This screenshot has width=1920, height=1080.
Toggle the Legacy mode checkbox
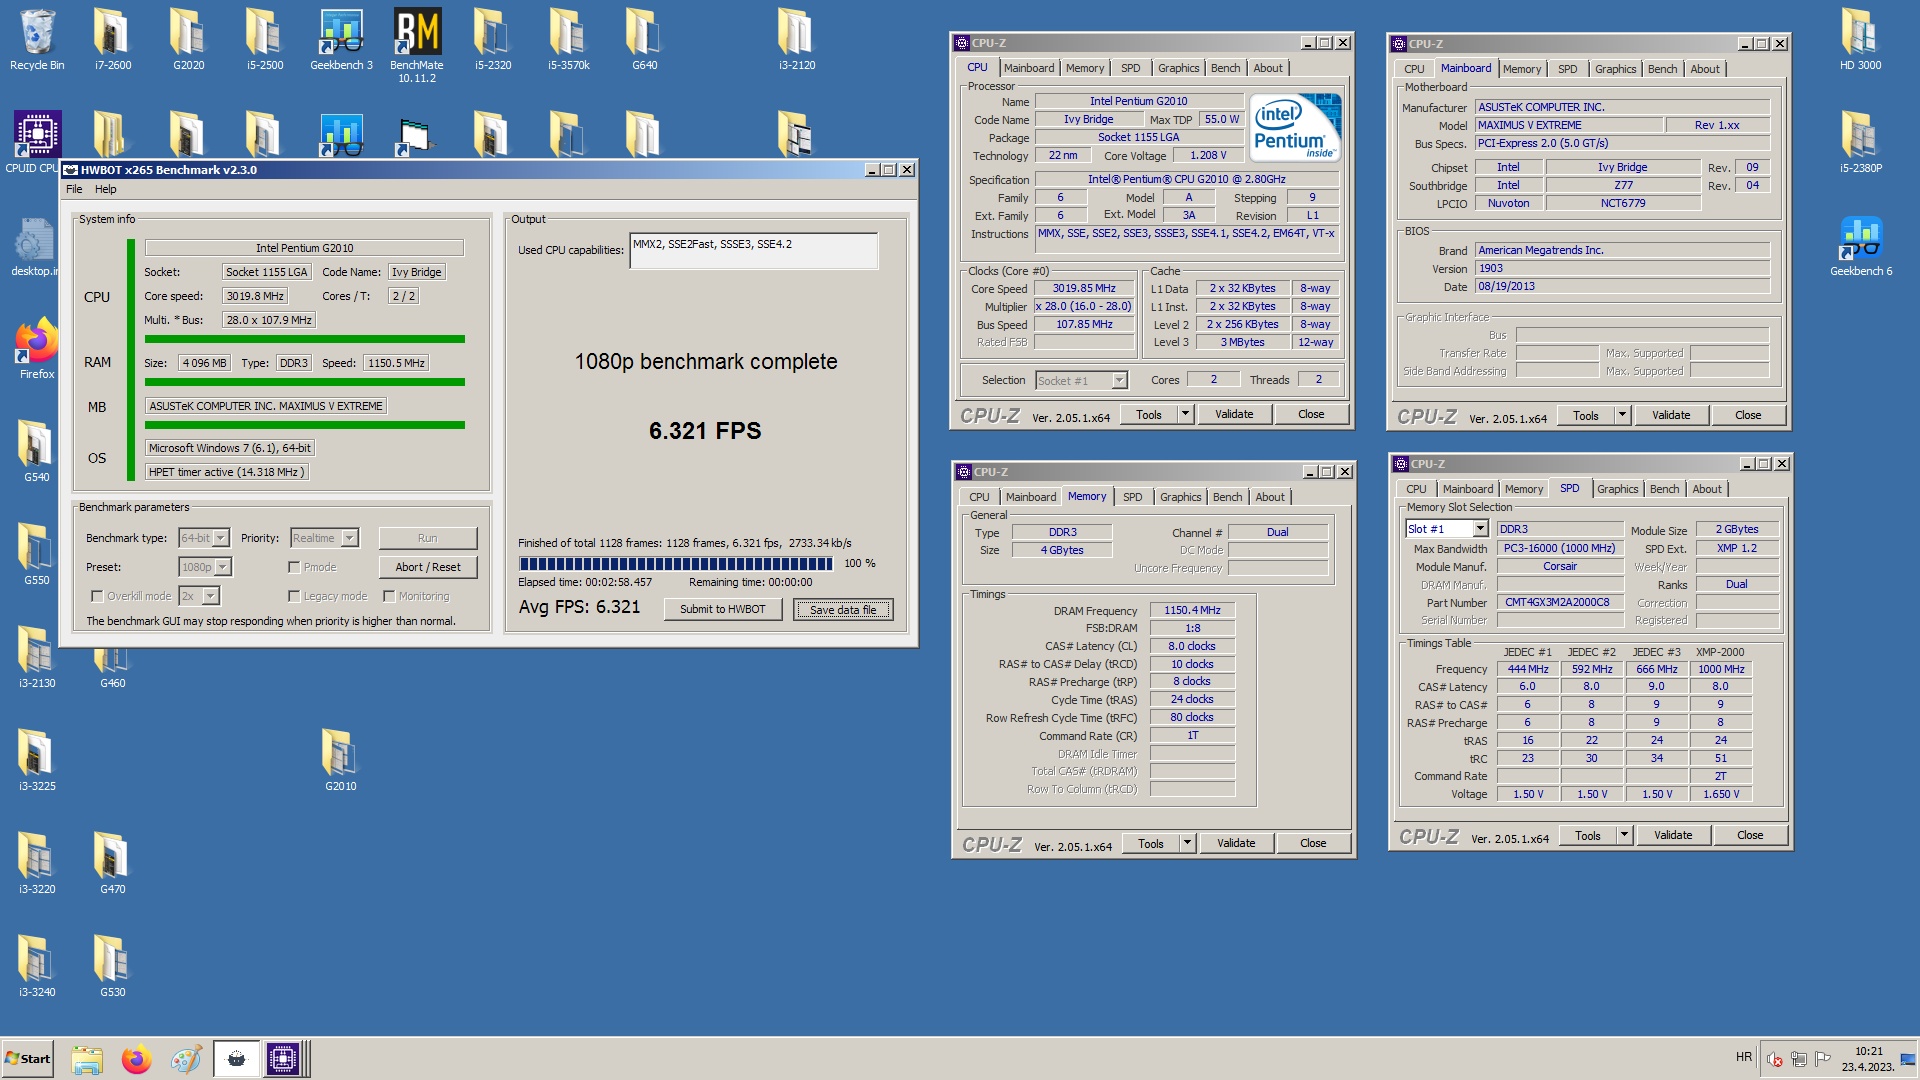tap(294, 596)
